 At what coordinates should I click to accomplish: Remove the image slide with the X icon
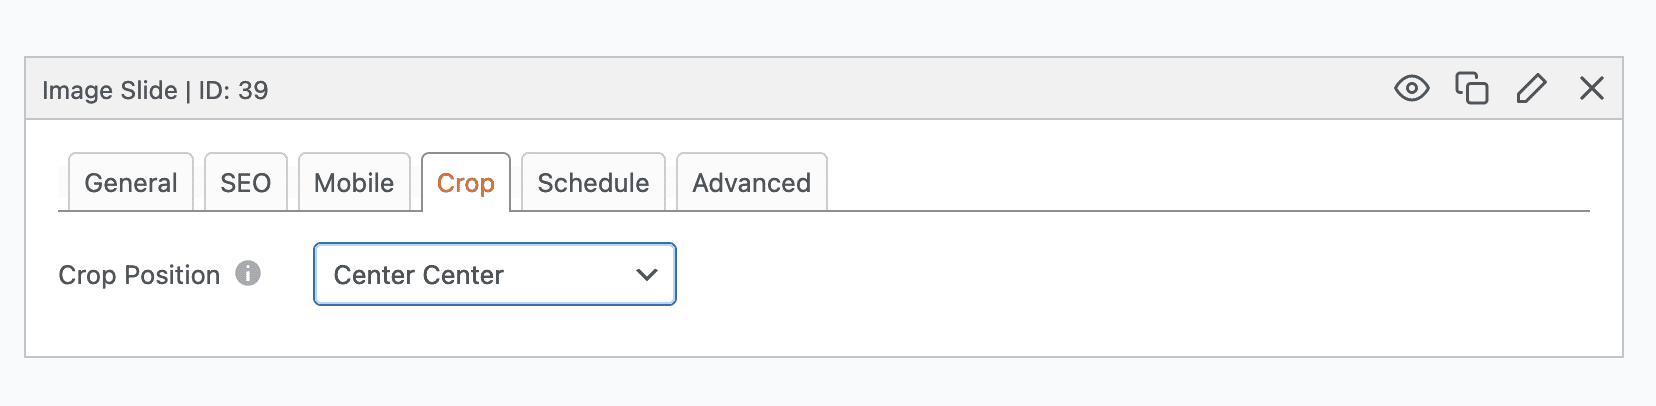pos(1591,89)
